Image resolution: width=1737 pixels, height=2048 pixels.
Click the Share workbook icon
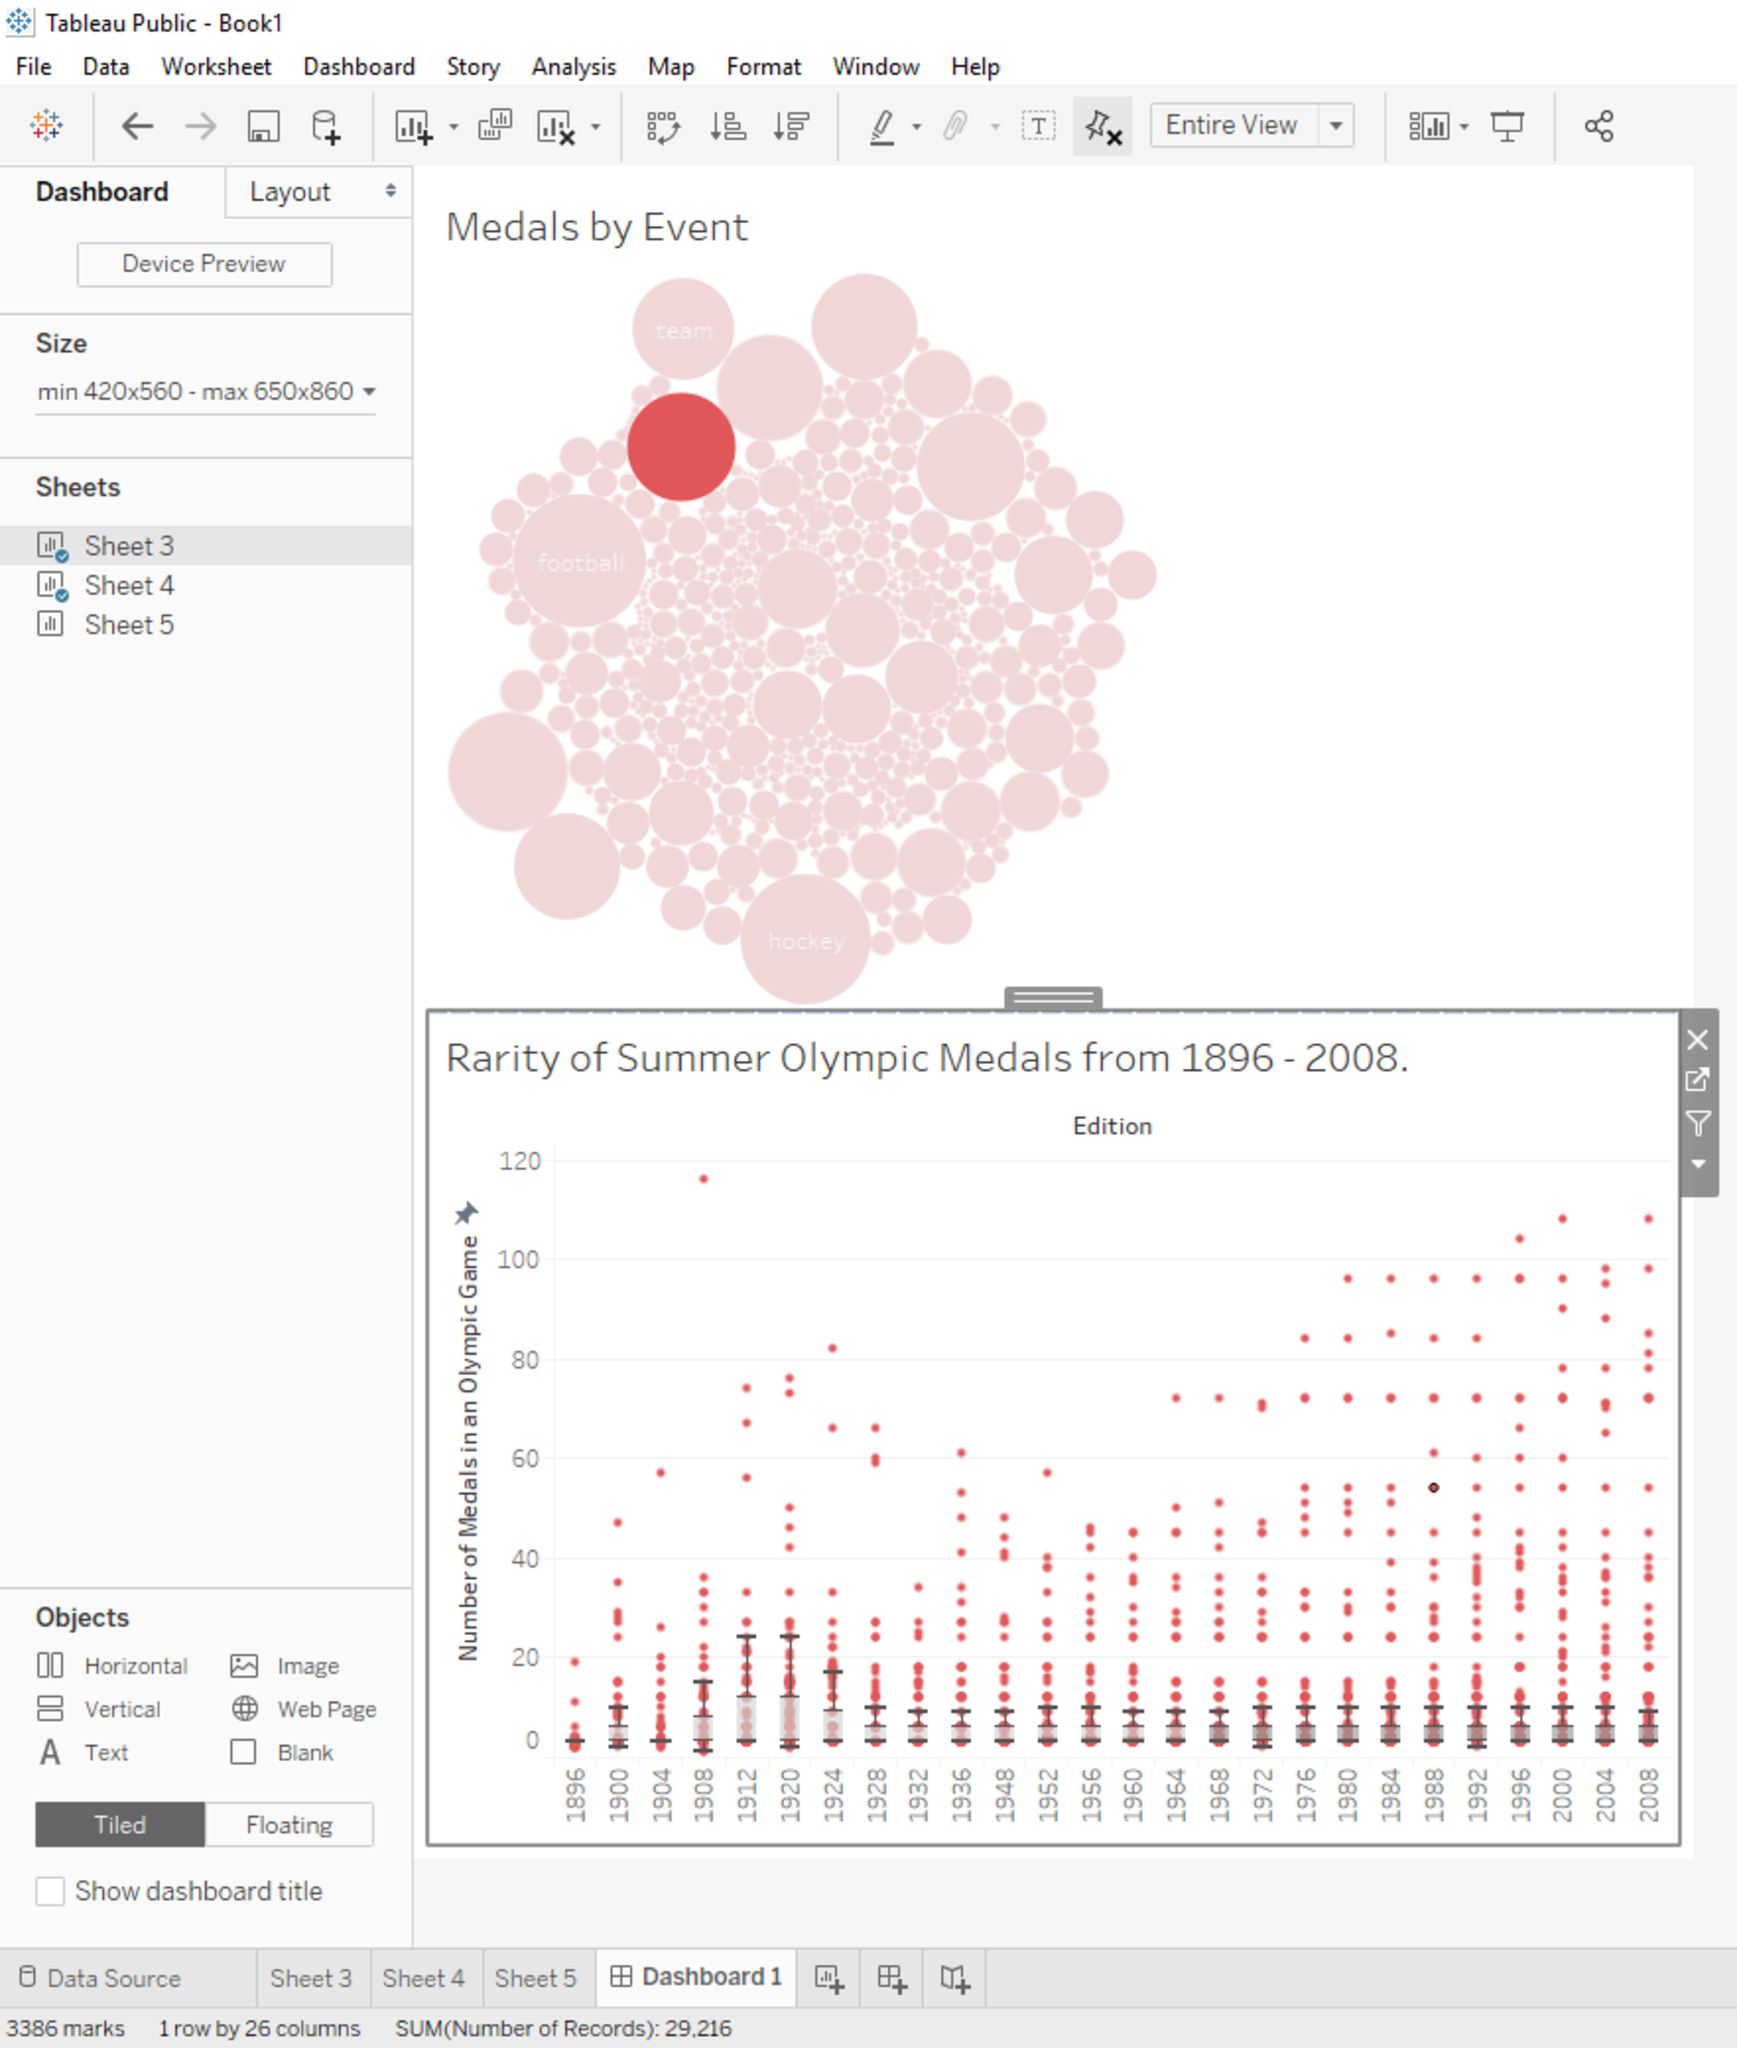pos(1598,127)
